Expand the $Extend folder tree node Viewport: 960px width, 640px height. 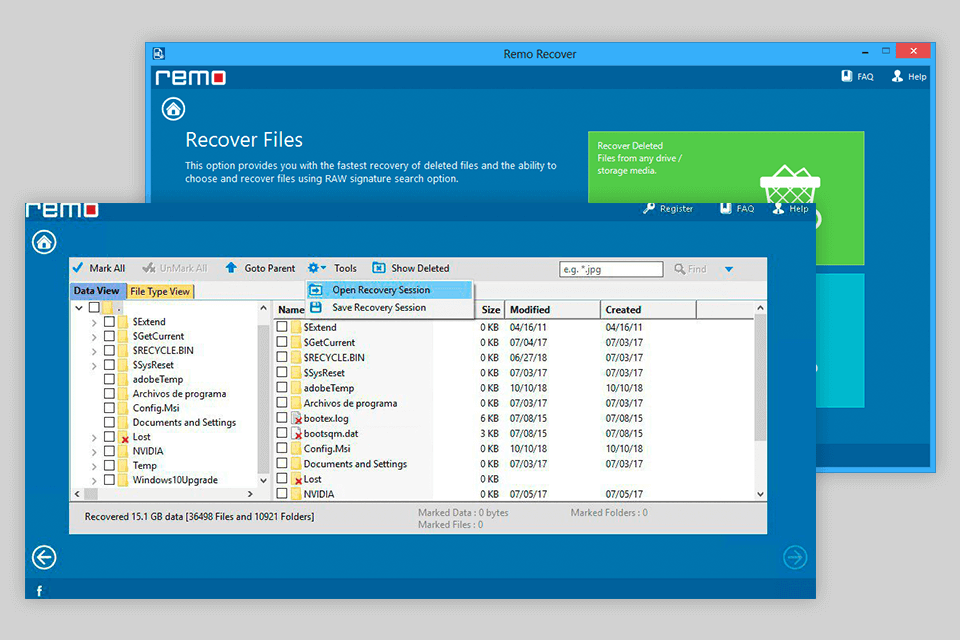pyautogui.click(x=94, y=322)
